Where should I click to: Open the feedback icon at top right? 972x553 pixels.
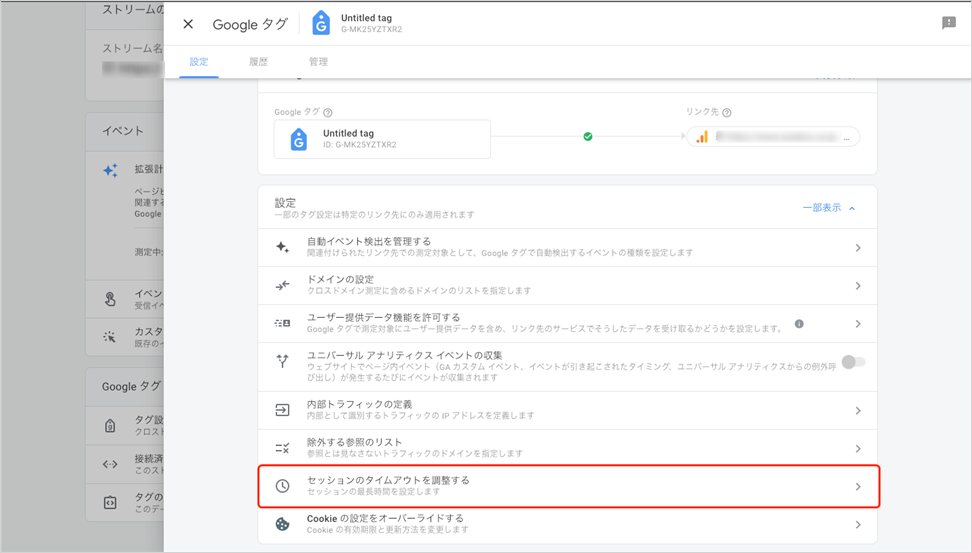(x=948, y=23)
